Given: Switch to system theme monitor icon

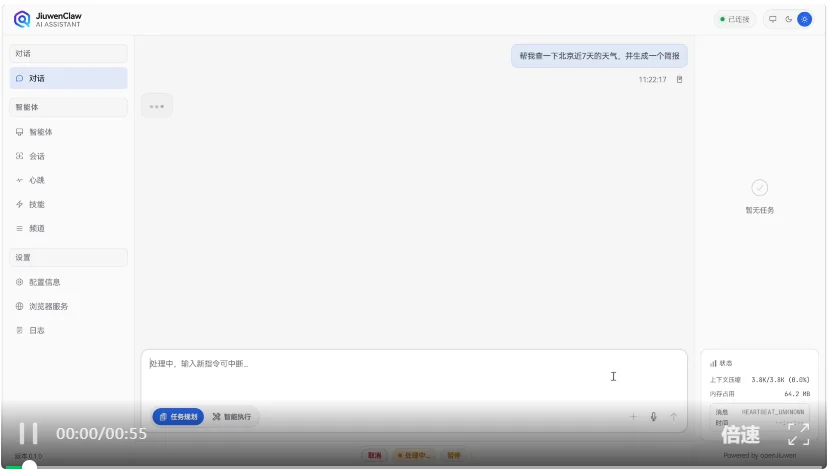Looking at the screenshot, I should coord(772,19).
